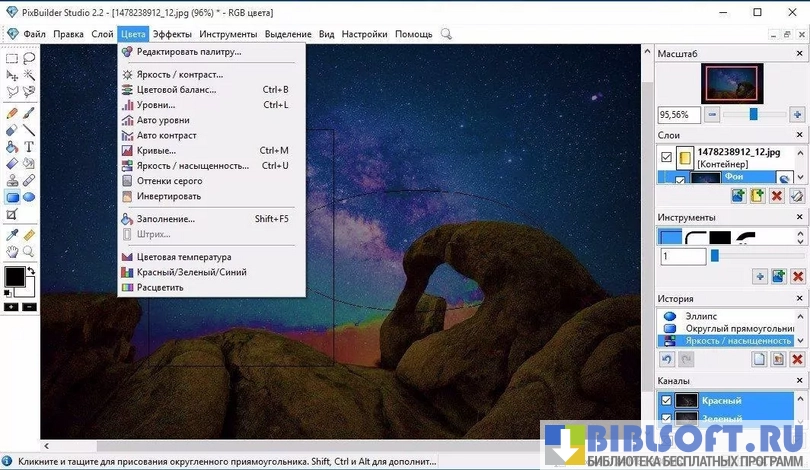Select the rectangular marquee selection tool
The height and width of the screenshot is (470, 810).
click(x=12, y=58)
